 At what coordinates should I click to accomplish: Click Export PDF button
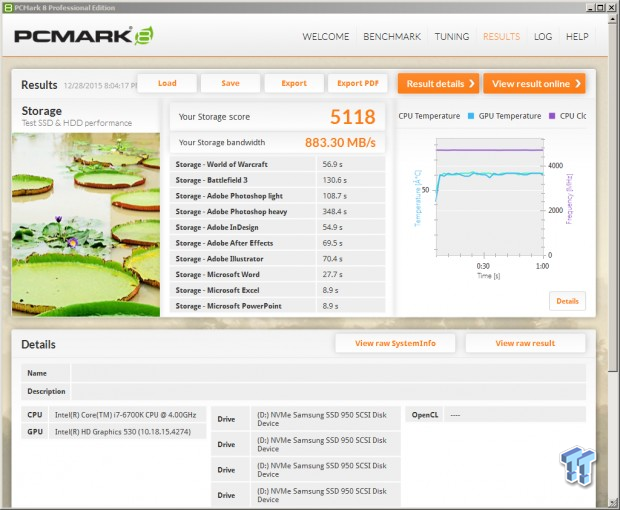[x=357, y=83]
